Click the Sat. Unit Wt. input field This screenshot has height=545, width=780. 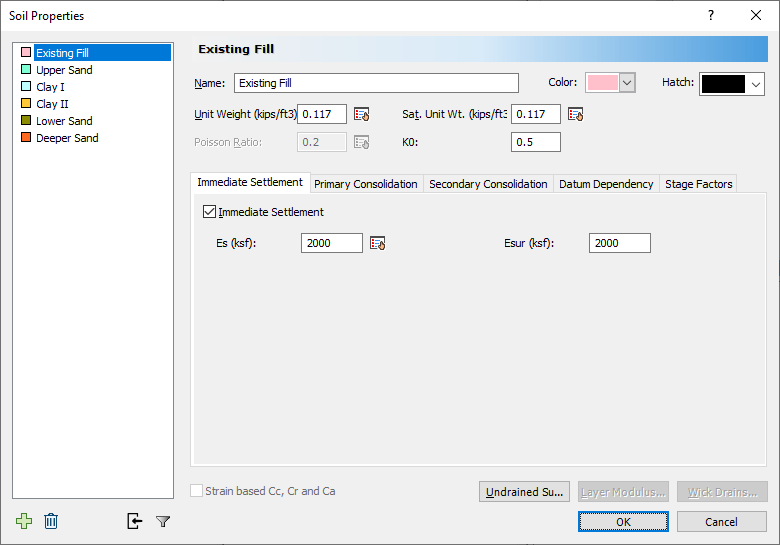pos(536,114)
